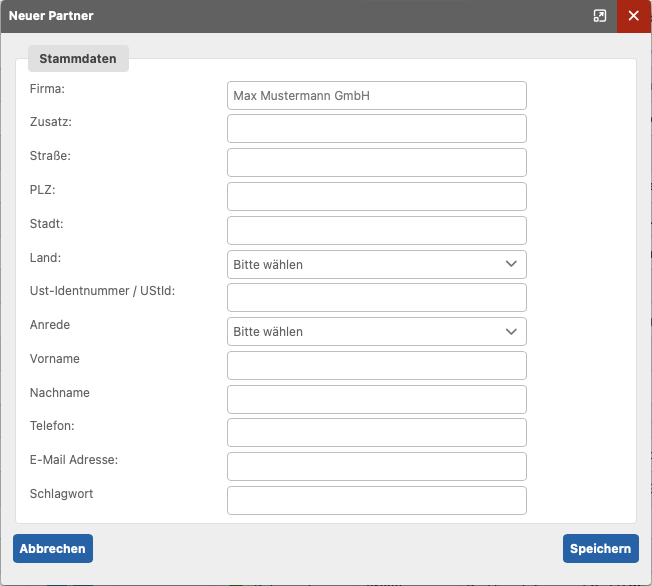
Task: Close the Neuer Partner dialog
Action: 634,16
